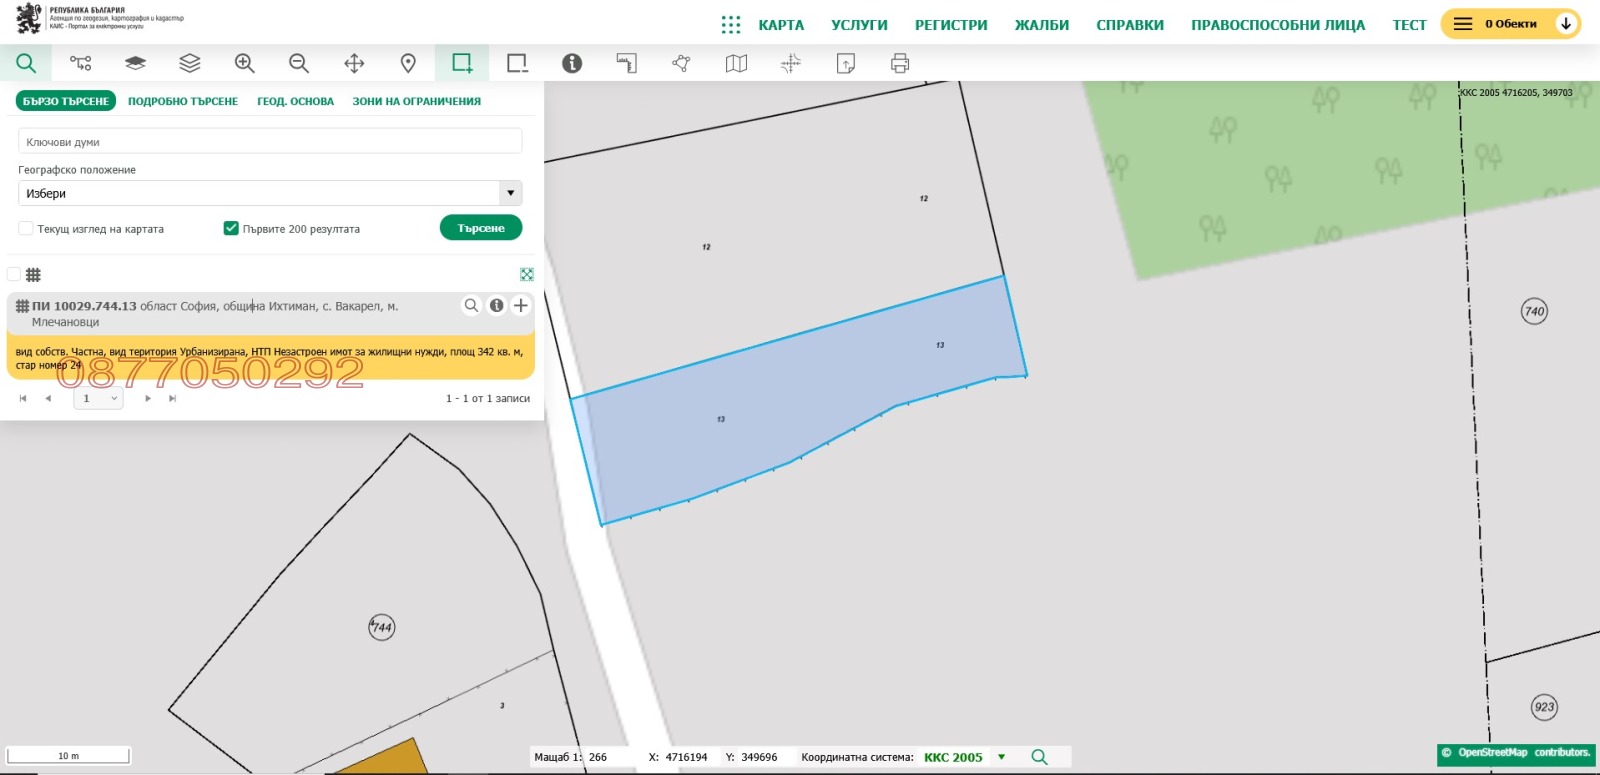Click the information tool in toolbar
The image size is (1600, 775).
pos(572,63)
